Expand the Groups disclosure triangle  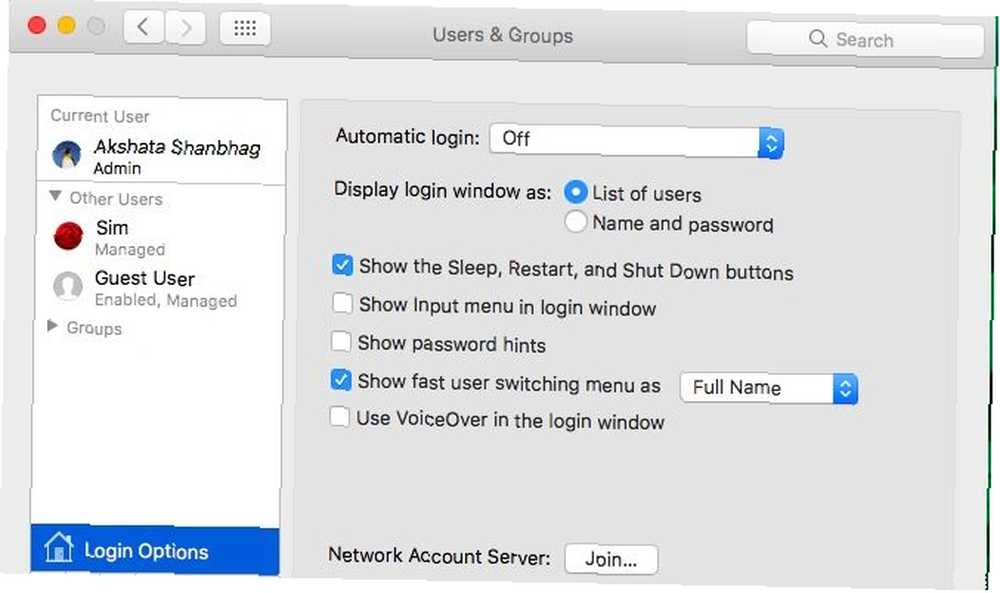coord(53,326)
